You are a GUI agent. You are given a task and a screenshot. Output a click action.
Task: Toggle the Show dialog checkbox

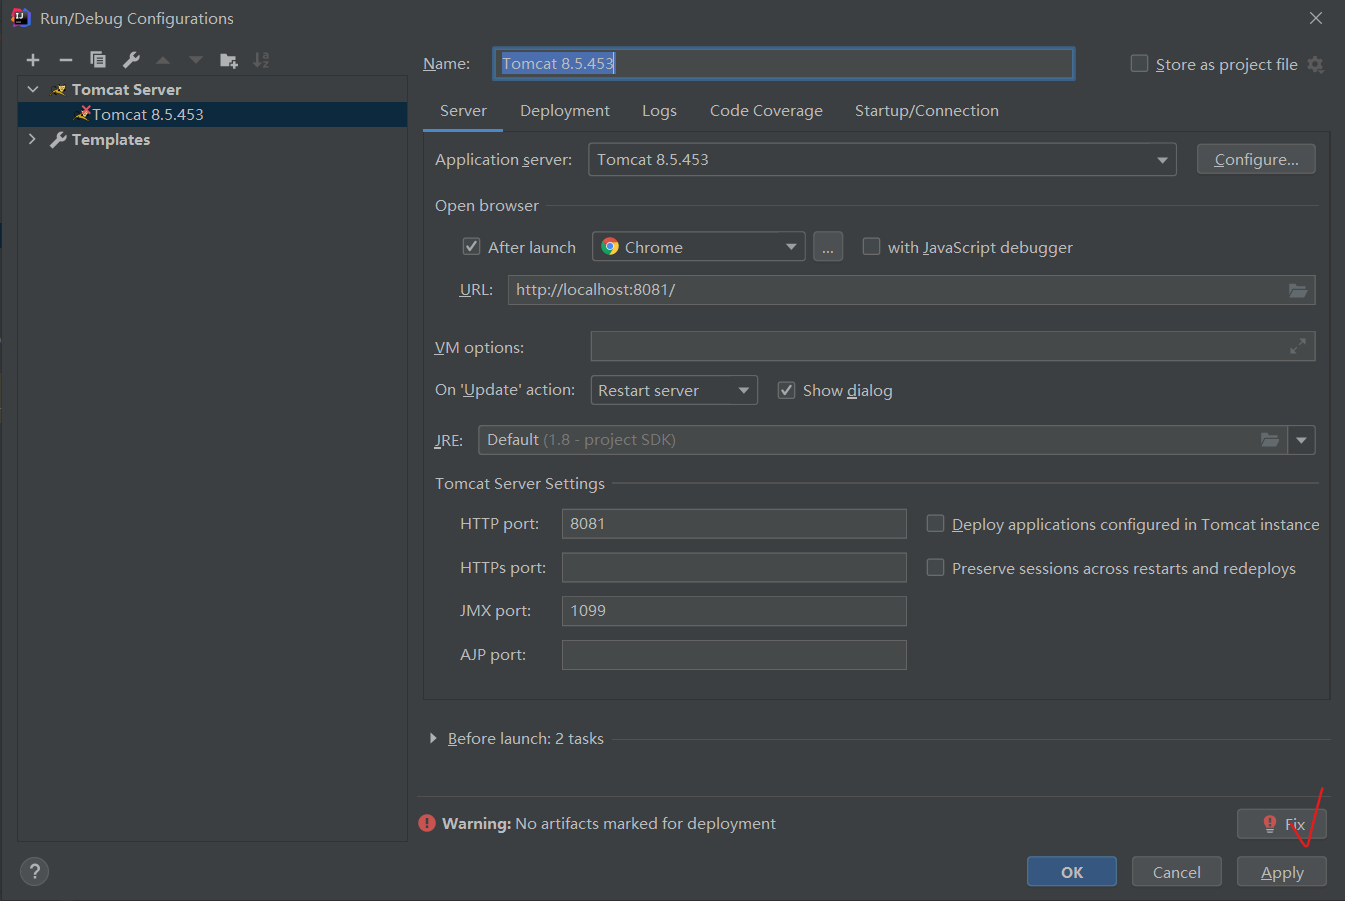coord(786,390)
